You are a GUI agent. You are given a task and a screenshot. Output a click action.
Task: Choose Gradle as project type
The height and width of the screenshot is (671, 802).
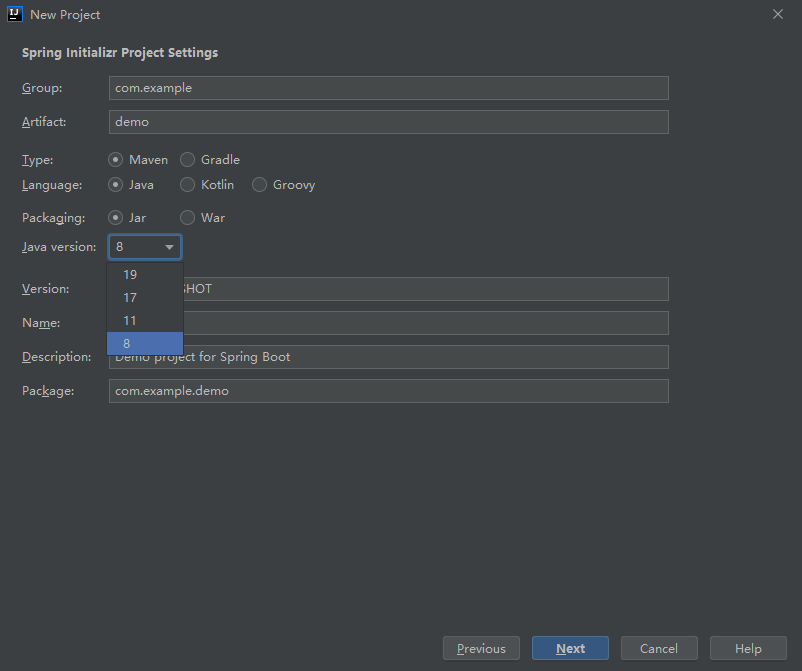tap(188, 159)
